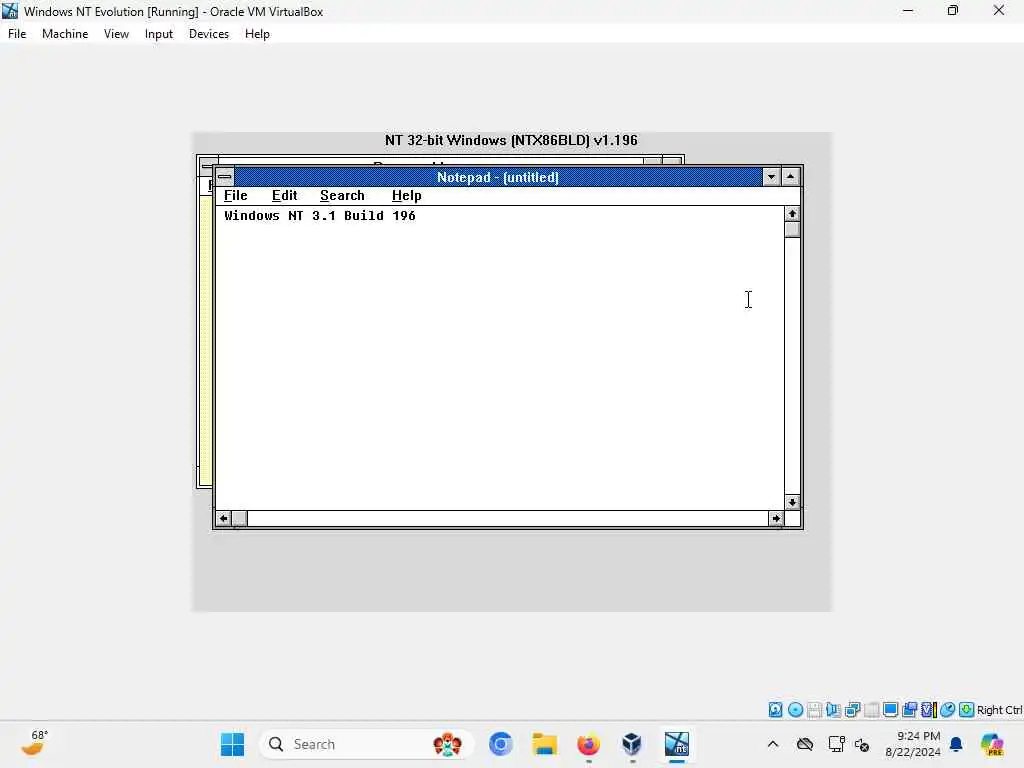Click the display monitor status icon
1024x768 pixels.
[x=890, y=710]
